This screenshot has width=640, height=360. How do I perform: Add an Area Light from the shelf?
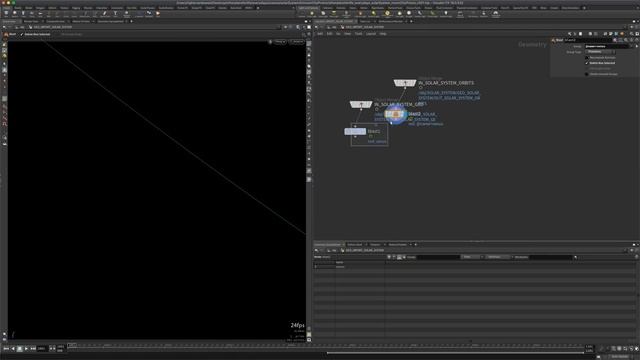pyautogui.click(x=334, y=14)
